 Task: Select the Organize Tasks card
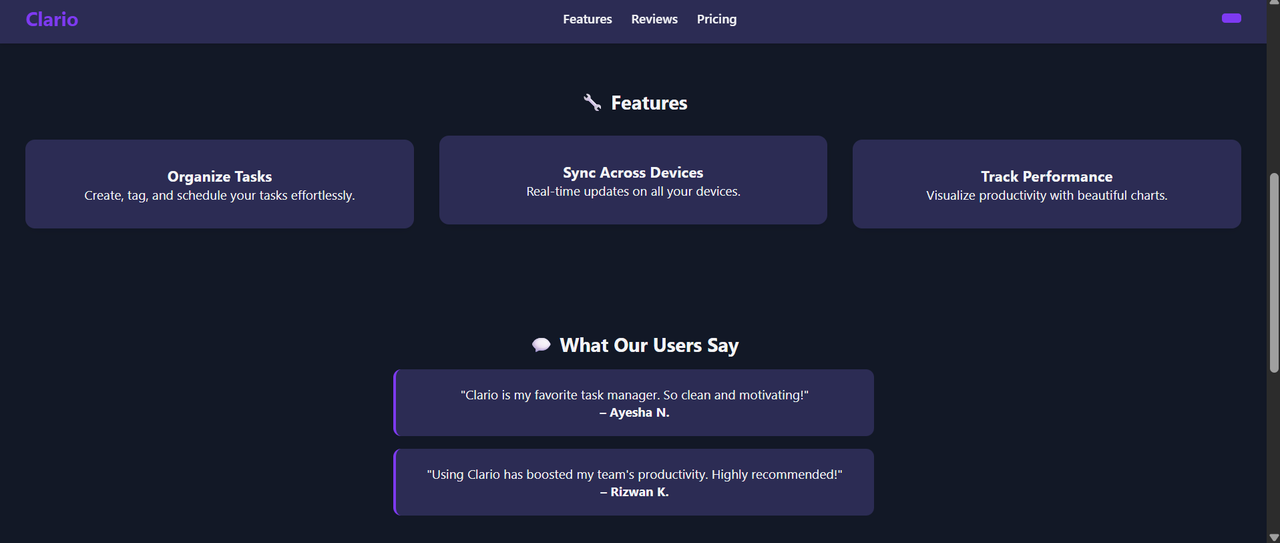(219, 184)
